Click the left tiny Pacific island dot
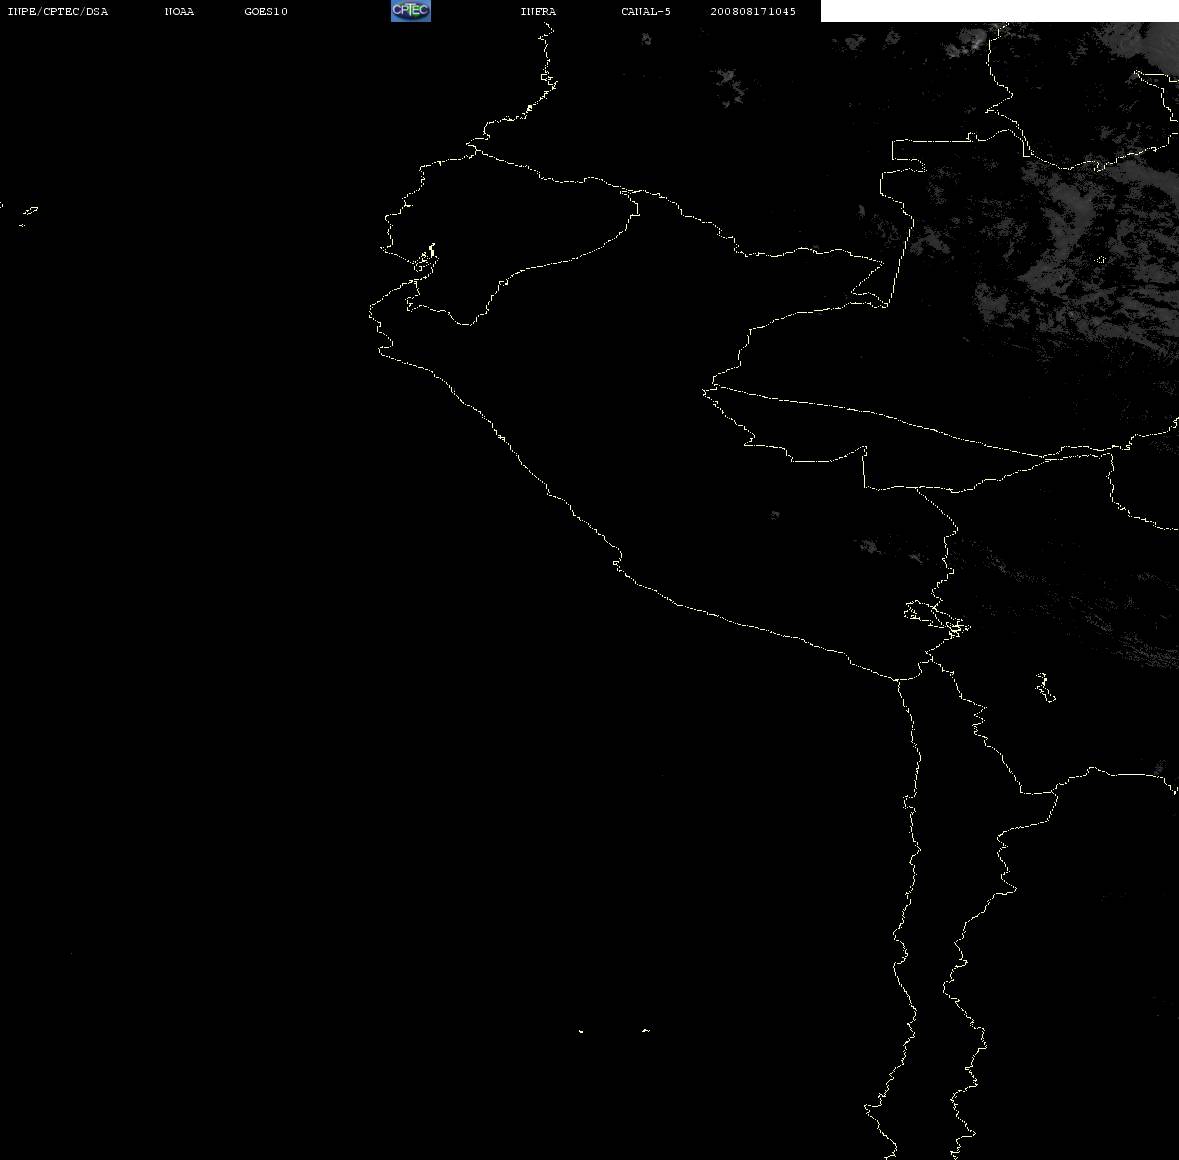 click(x=580, y=1031)
